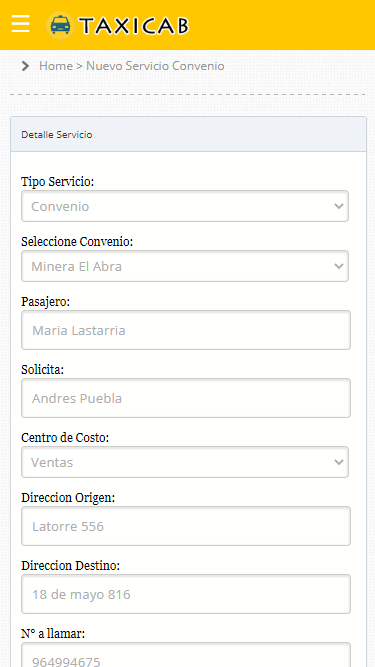The image size is (375, 667).
Task: Click the breadcrumb chevron arrow icon
Action: tap(26, 66)
